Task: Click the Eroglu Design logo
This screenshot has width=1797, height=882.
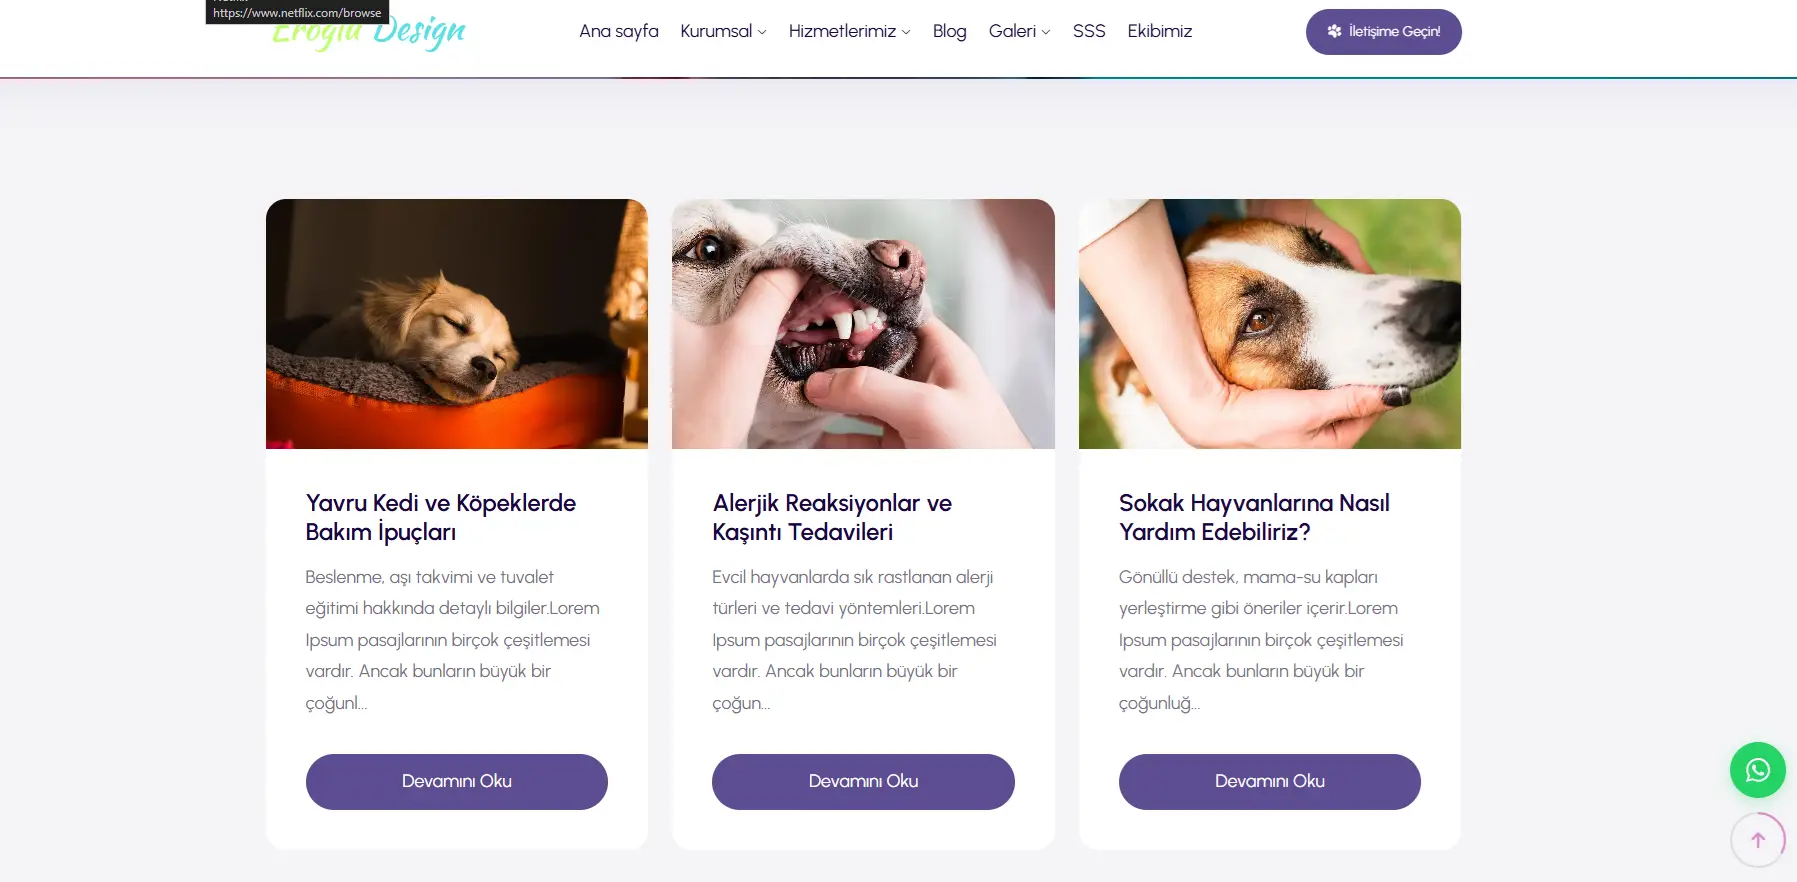Action: 368,31
